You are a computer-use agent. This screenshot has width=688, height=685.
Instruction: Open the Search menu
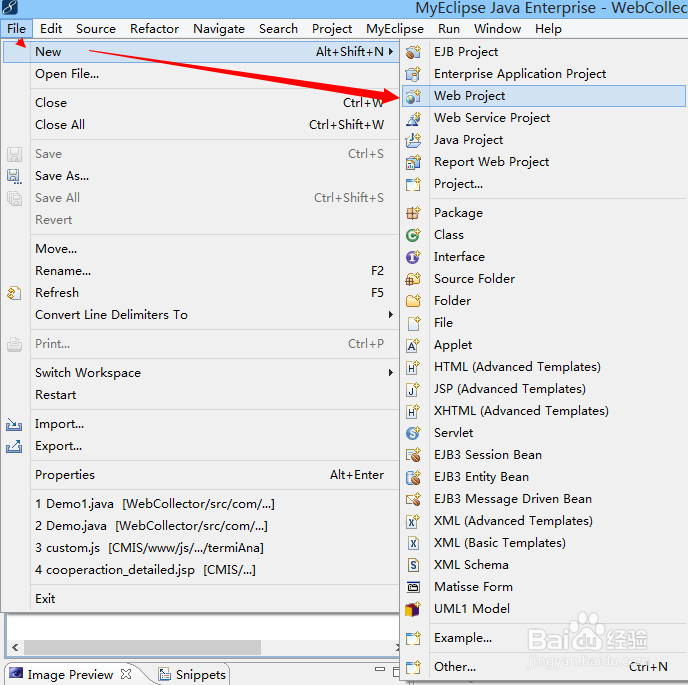click(278, 29)
